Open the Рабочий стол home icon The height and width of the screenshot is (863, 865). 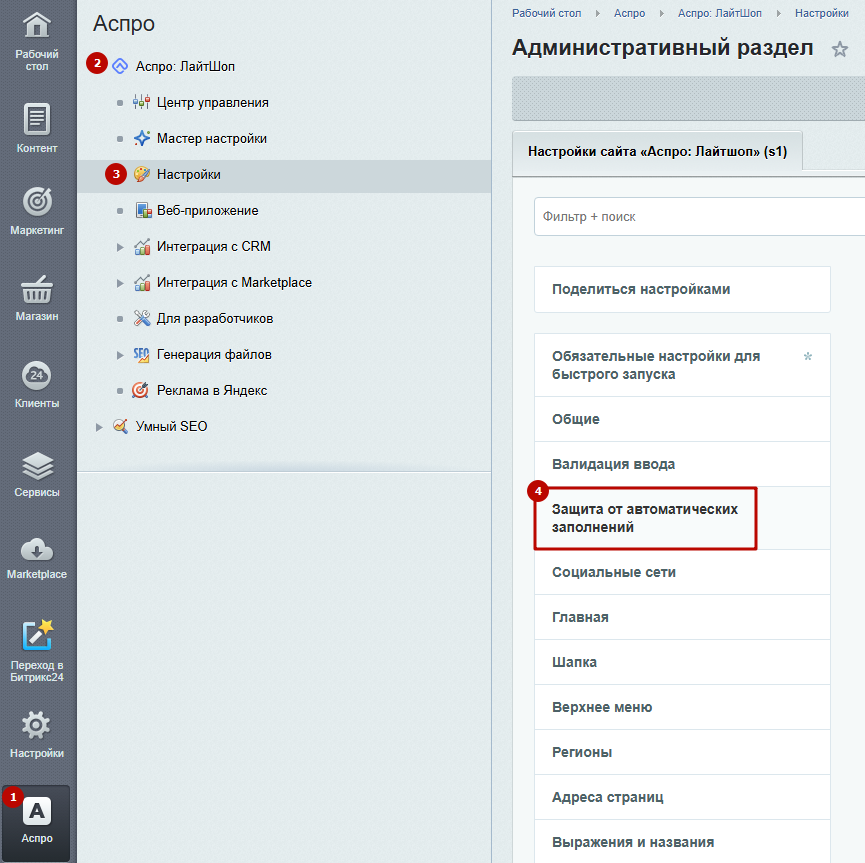(37, 25)
